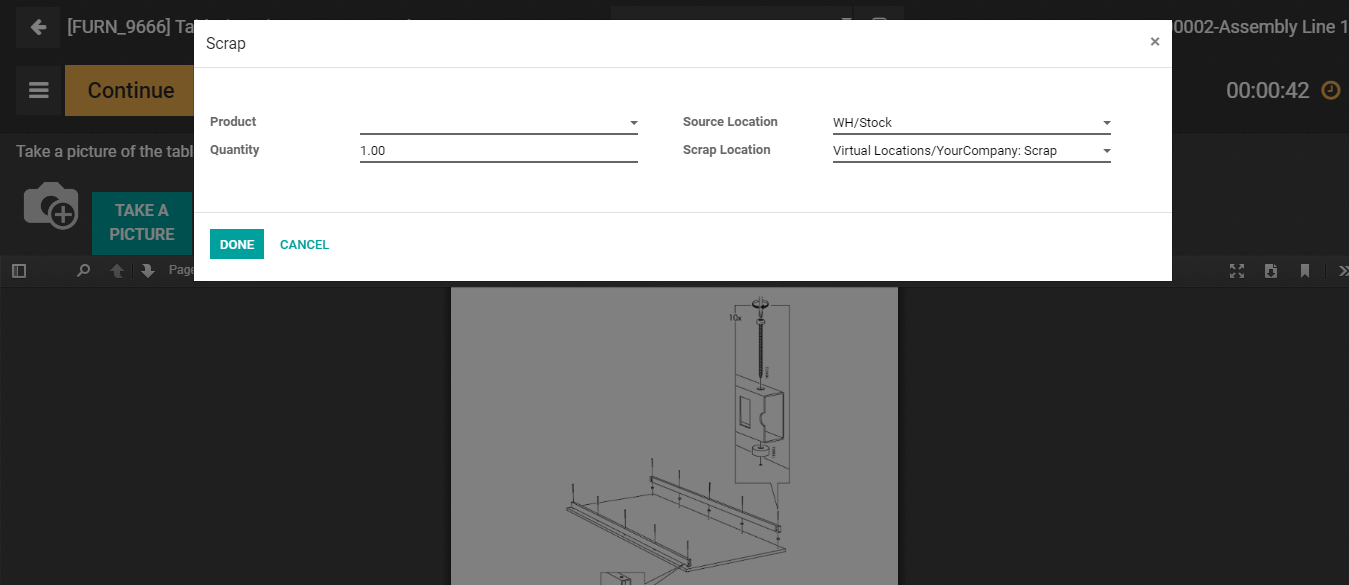
Task: Click the Continue button
Action: click(130, 90)
